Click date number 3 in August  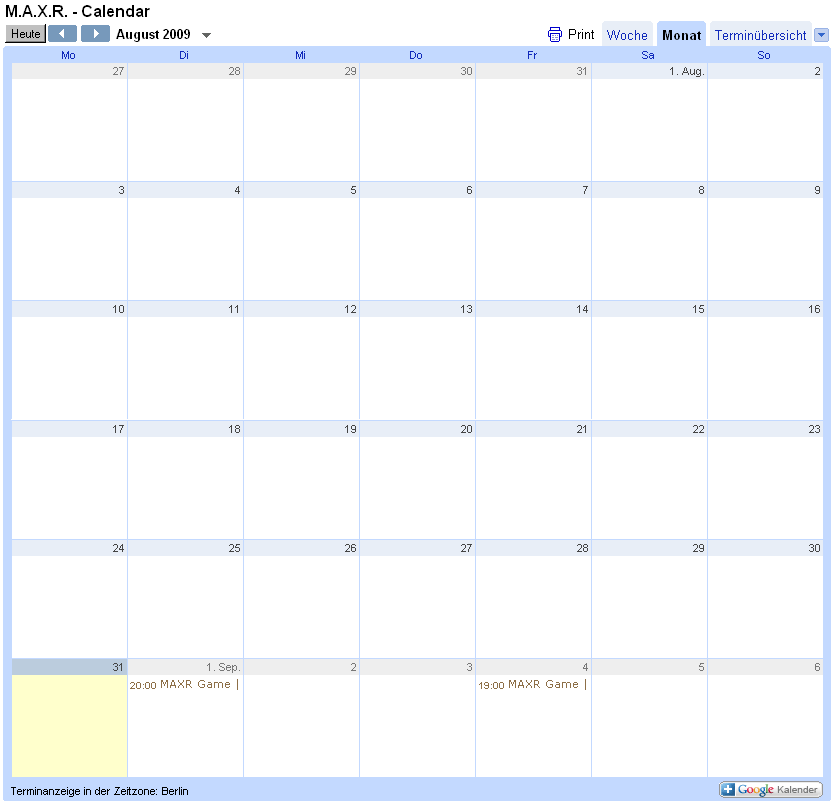click(121, 190)
